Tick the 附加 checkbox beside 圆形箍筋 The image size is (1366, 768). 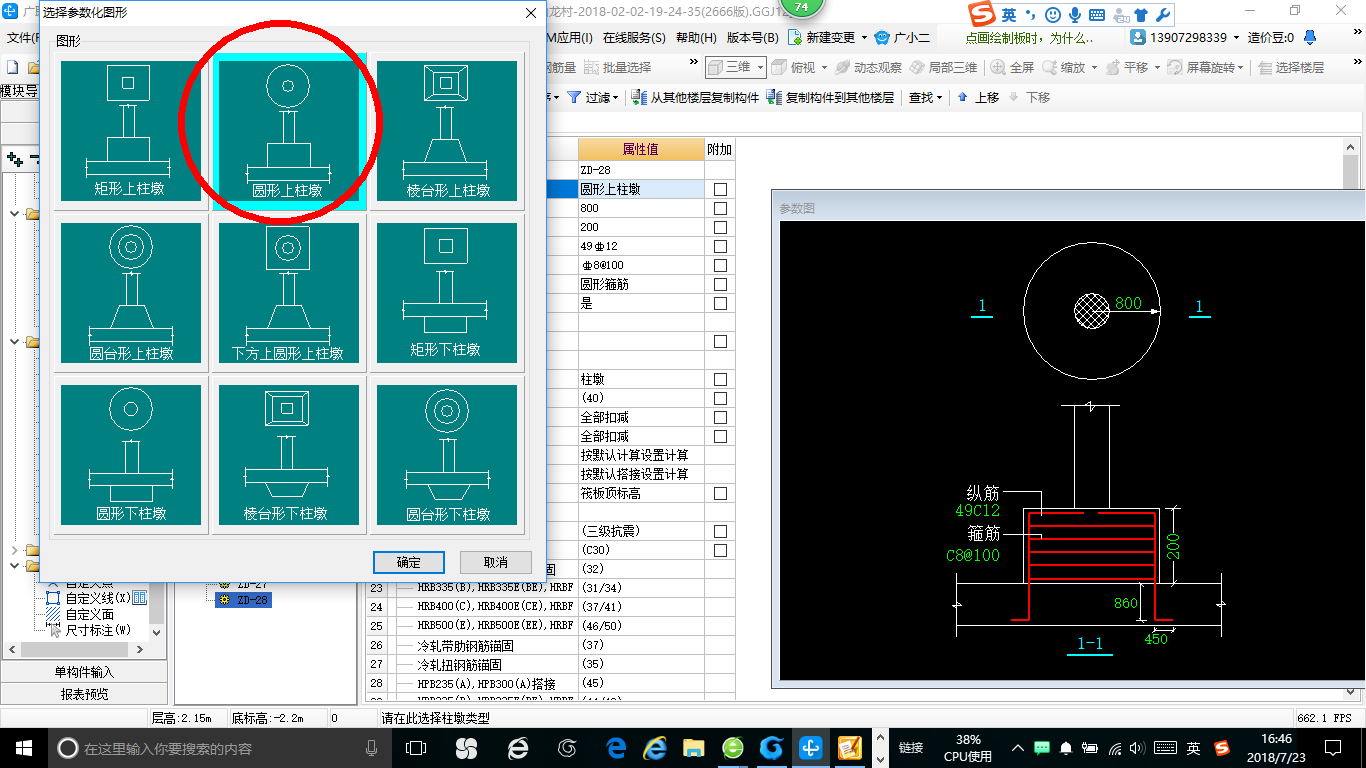pyautogui.click(x=720, y=284)
